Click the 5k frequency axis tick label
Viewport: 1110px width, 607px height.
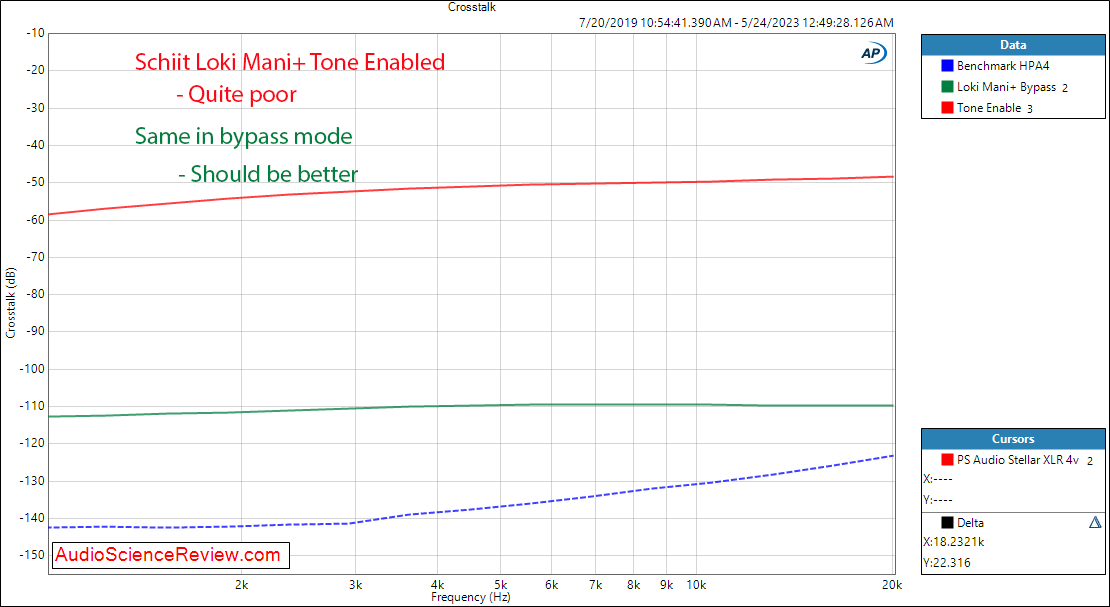[x=500, y=584]
